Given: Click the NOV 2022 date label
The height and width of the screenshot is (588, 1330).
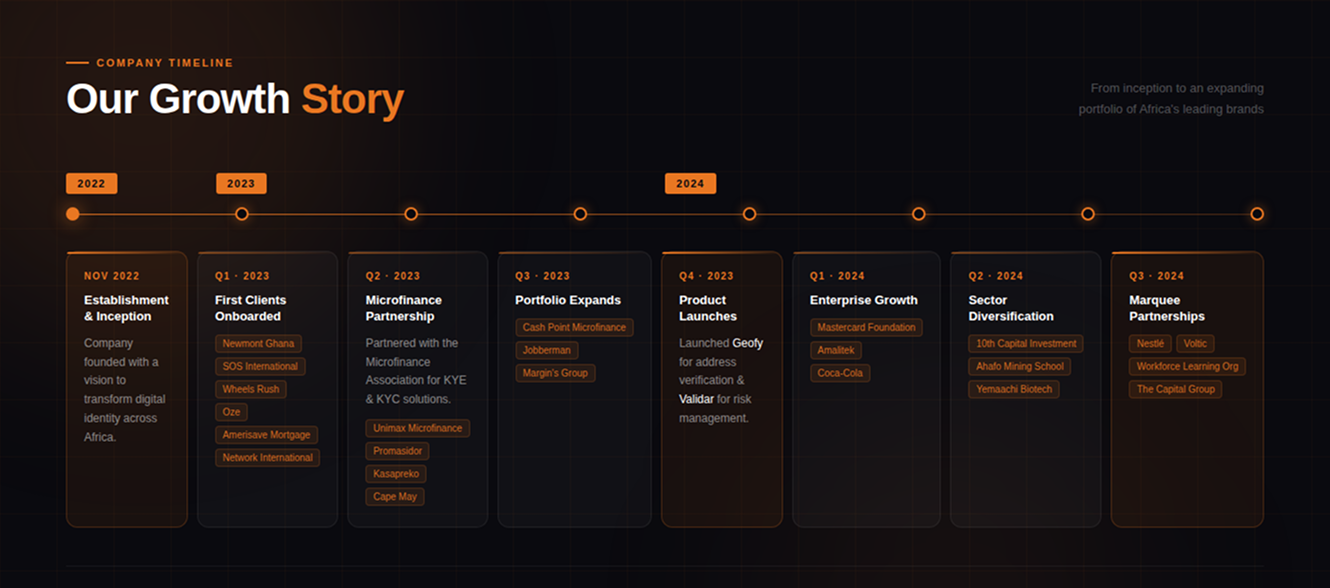Looking at the screenshot, I should (x=112, y=276).
